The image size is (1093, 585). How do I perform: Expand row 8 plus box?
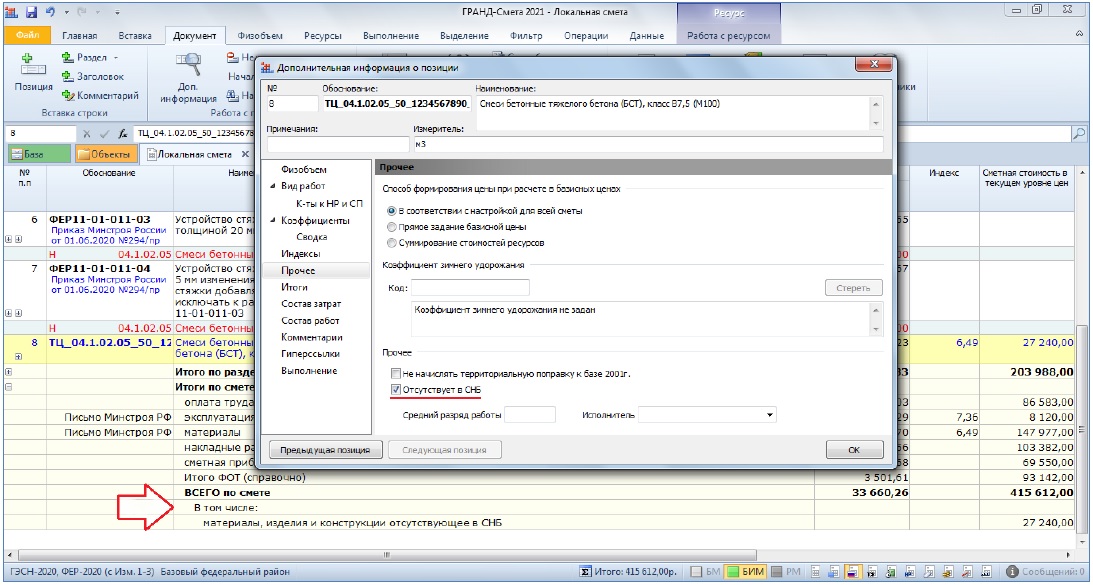pos(18,356)
